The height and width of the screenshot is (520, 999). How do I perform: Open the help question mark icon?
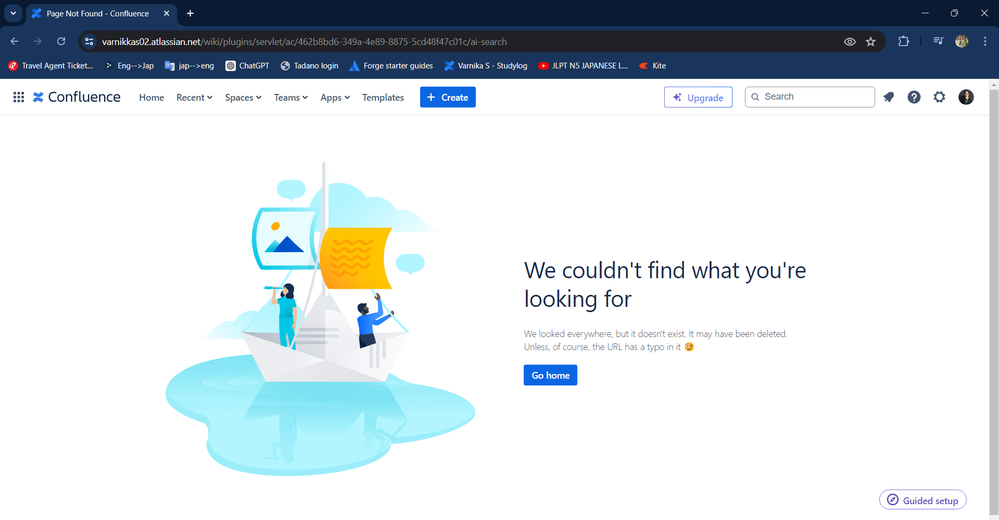(x=914, y=97)
